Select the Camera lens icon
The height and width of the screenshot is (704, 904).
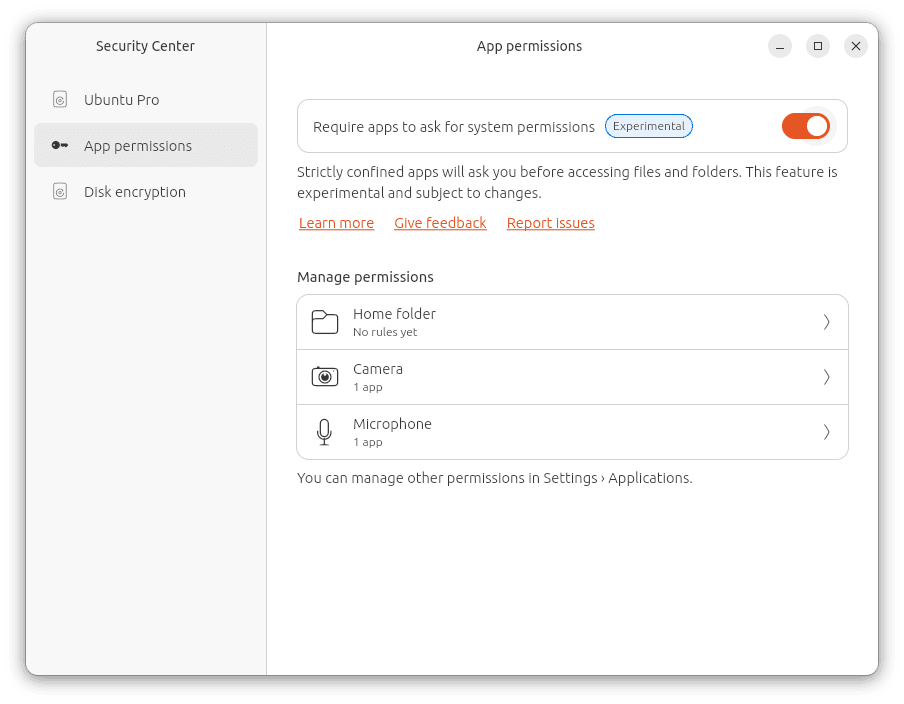point(324,376)
